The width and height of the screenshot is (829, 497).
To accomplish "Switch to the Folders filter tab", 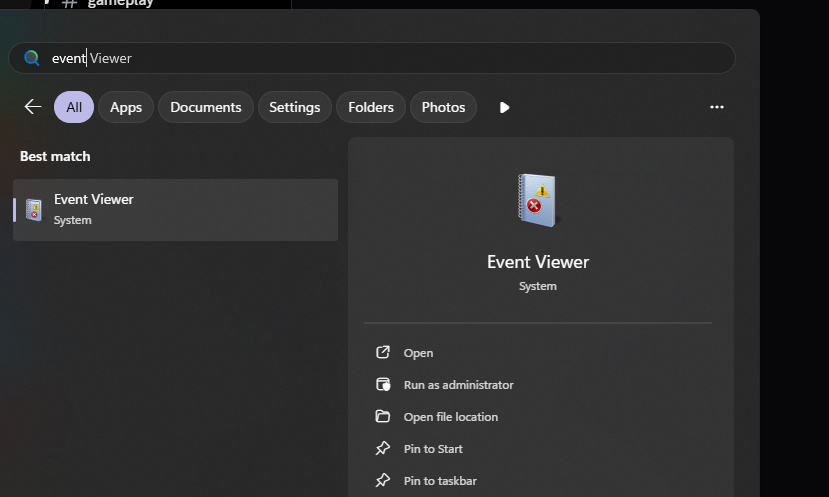I will coord(371,107).
